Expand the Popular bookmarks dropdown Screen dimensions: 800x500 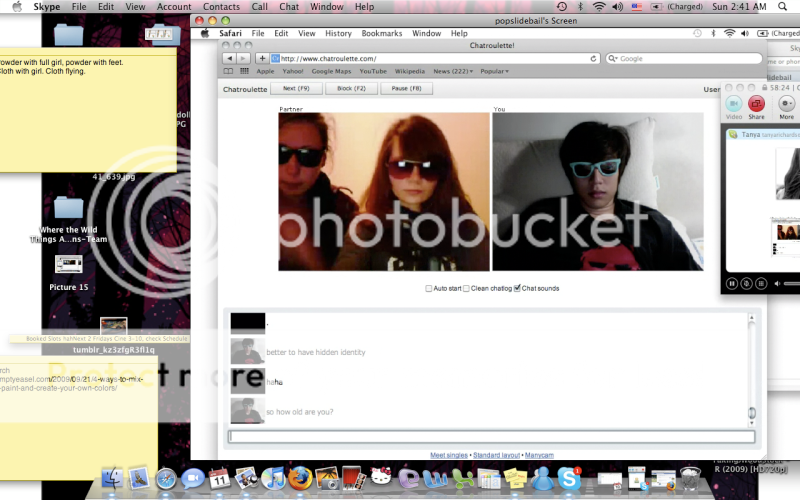[494, 72]
